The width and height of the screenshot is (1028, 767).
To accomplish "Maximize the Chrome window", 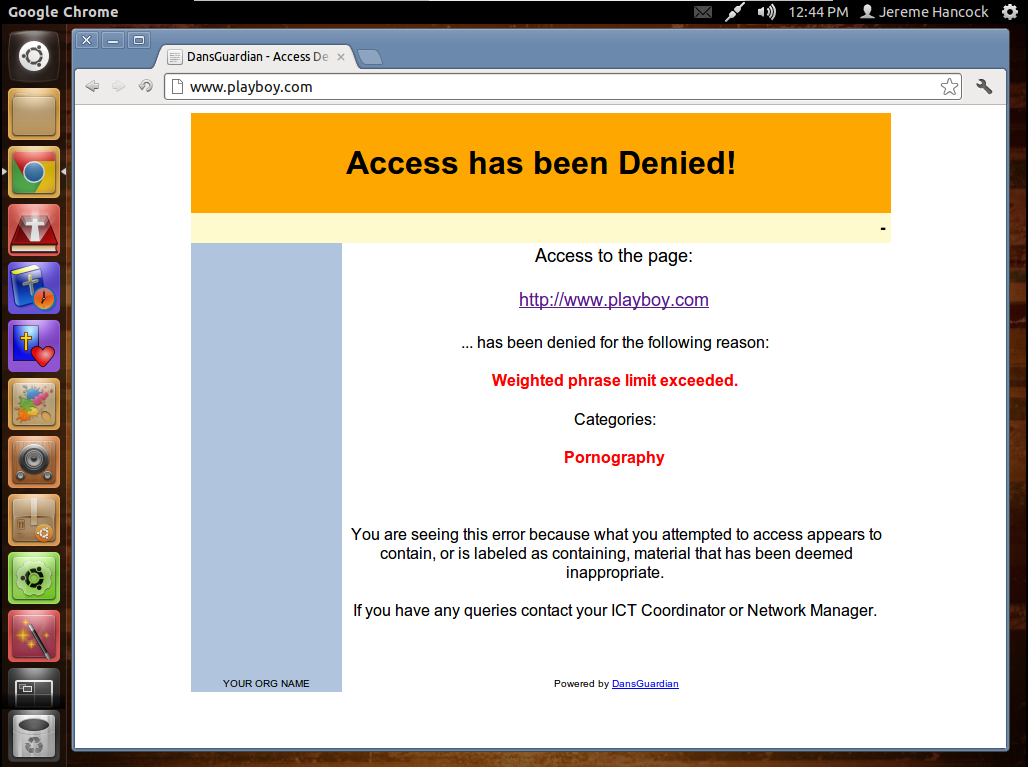I will (x=139, y=41).
